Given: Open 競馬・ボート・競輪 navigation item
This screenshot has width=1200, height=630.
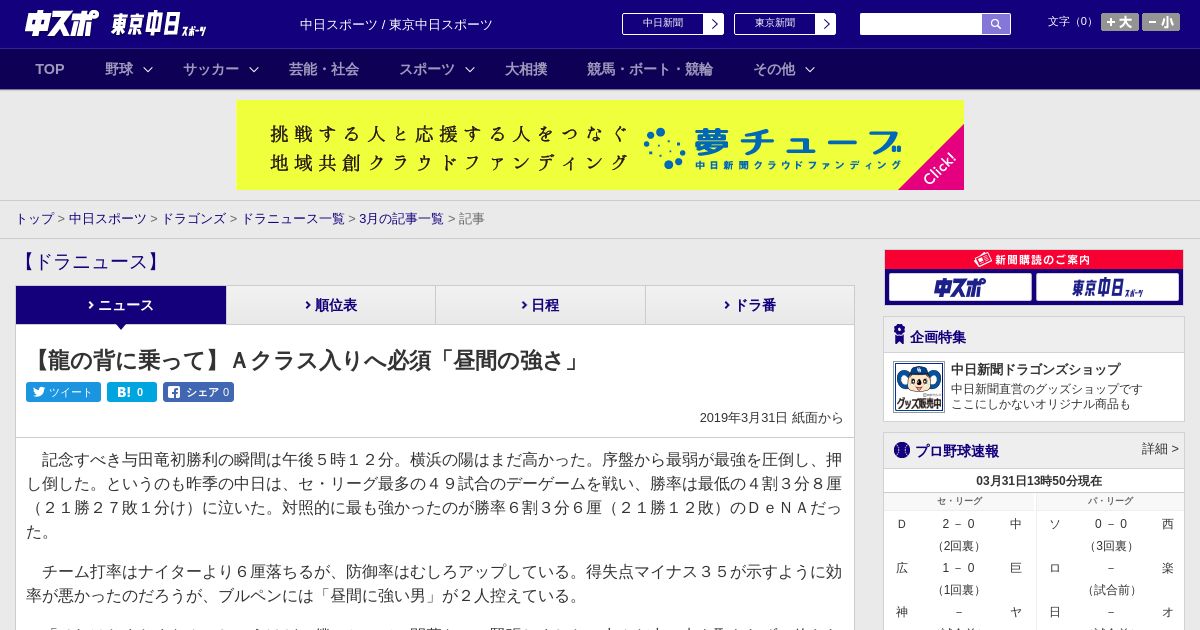Looking at the screenshot, I should point(650,69).
